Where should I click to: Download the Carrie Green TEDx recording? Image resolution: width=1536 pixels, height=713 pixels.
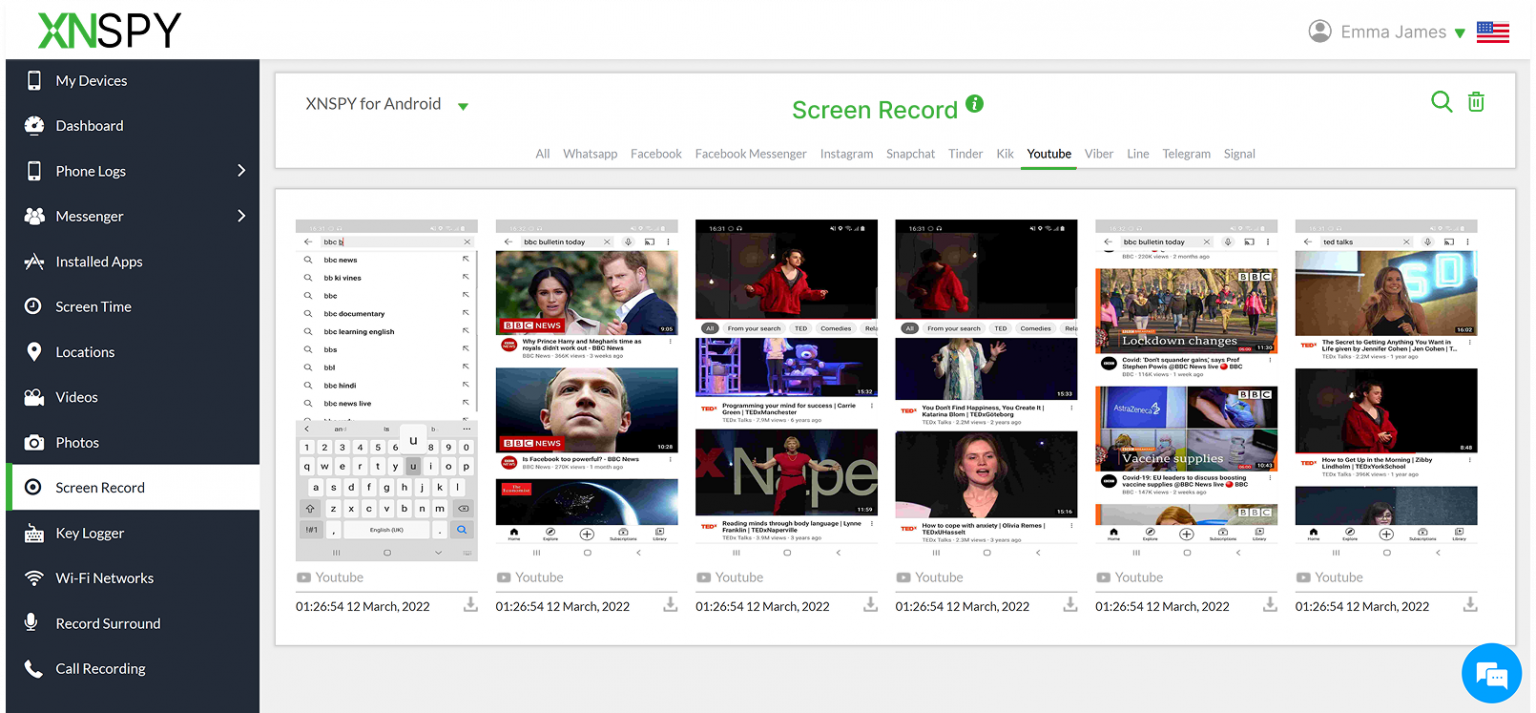pos(870,605)
